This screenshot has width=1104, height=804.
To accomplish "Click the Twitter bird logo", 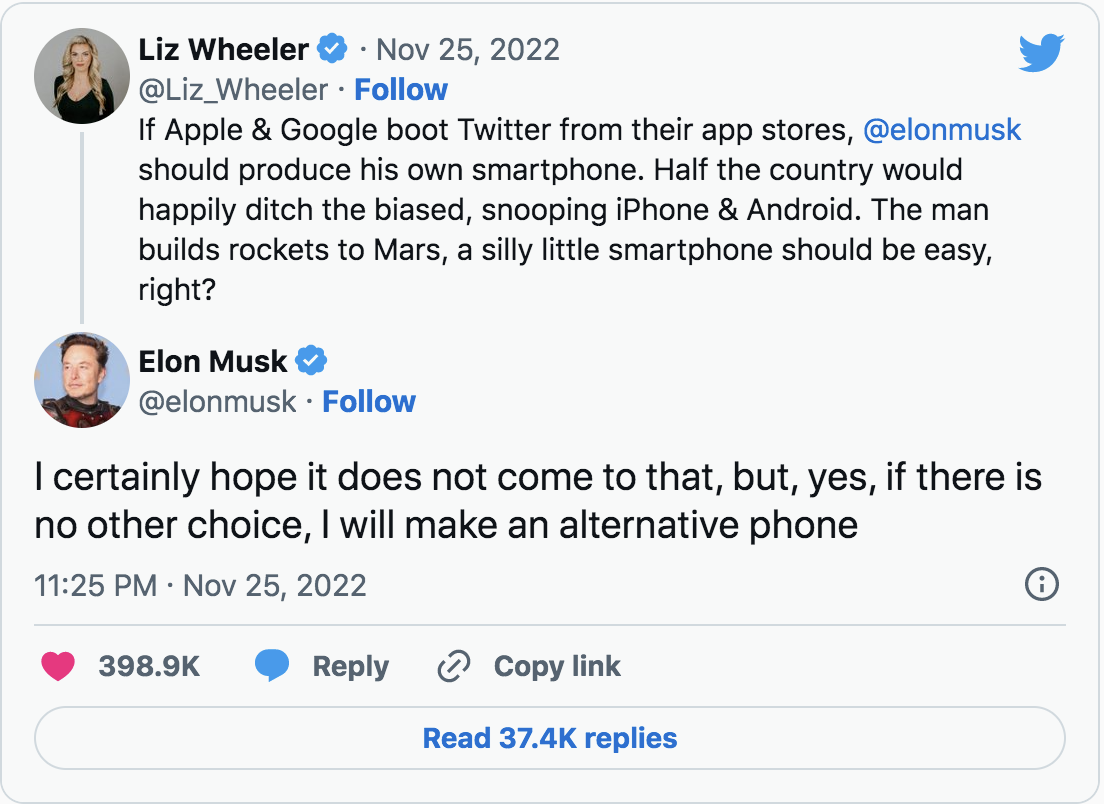I will pos(1042,52).
